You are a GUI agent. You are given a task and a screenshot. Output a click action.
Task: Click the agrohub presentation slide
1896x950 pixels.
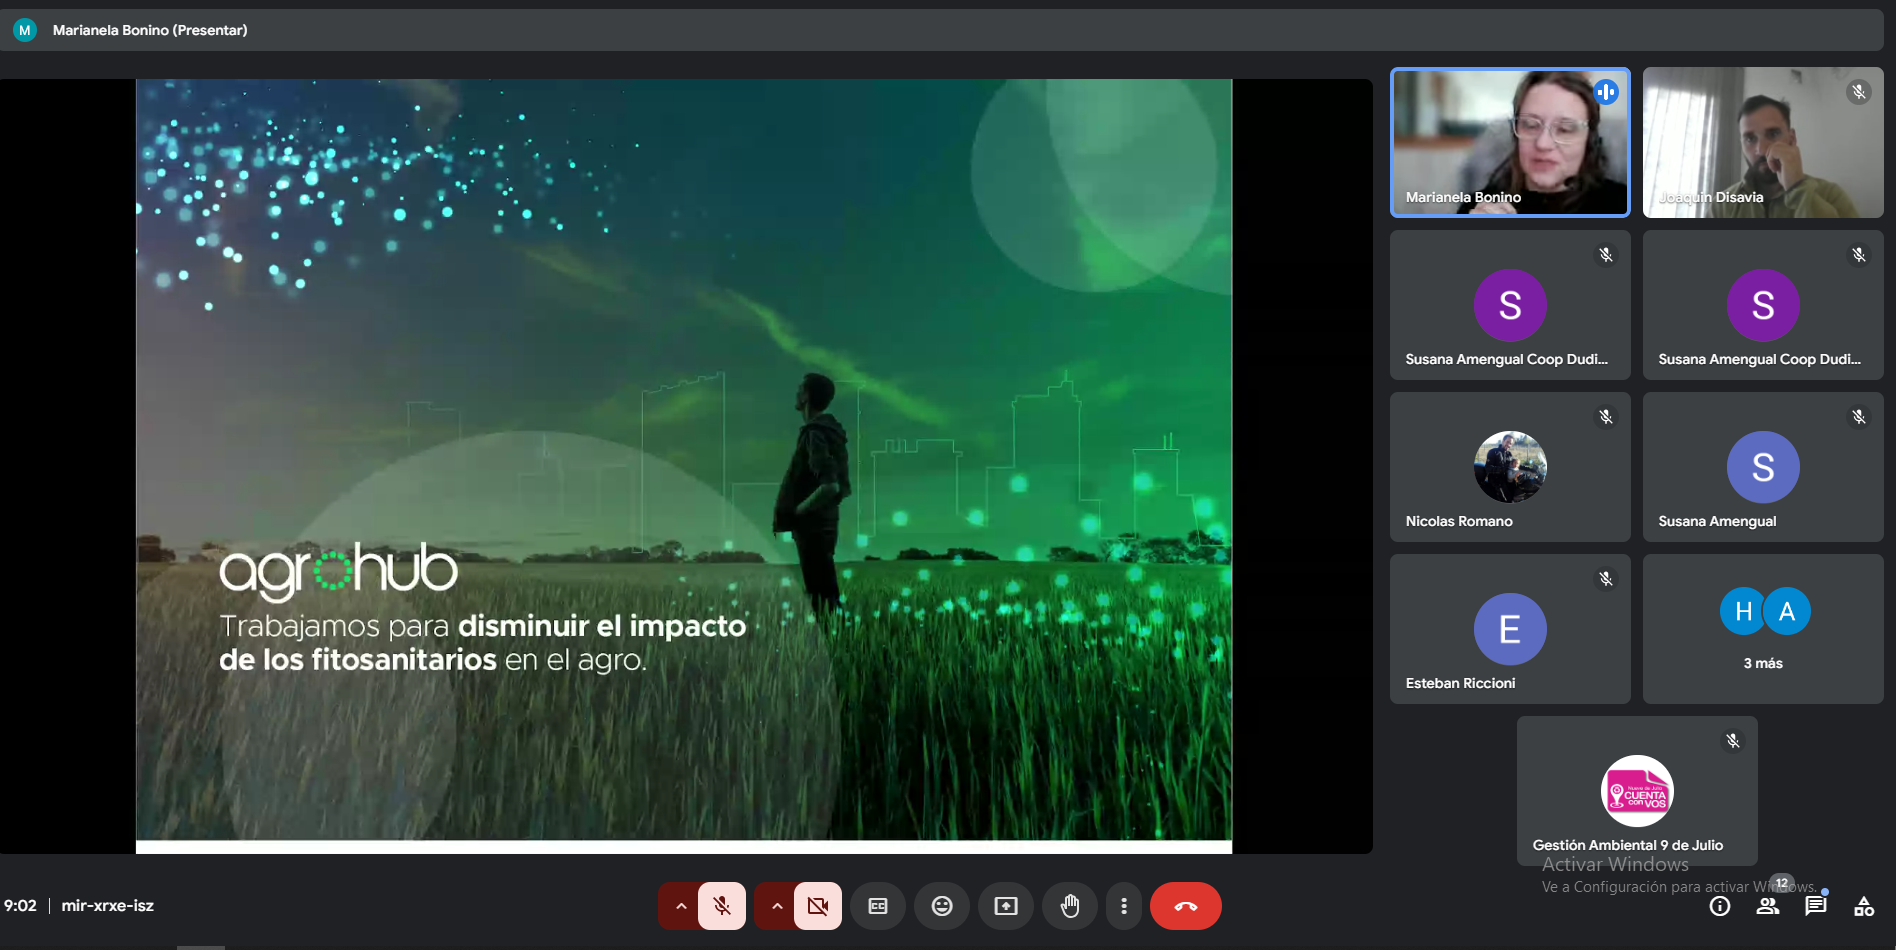(684, 460)
